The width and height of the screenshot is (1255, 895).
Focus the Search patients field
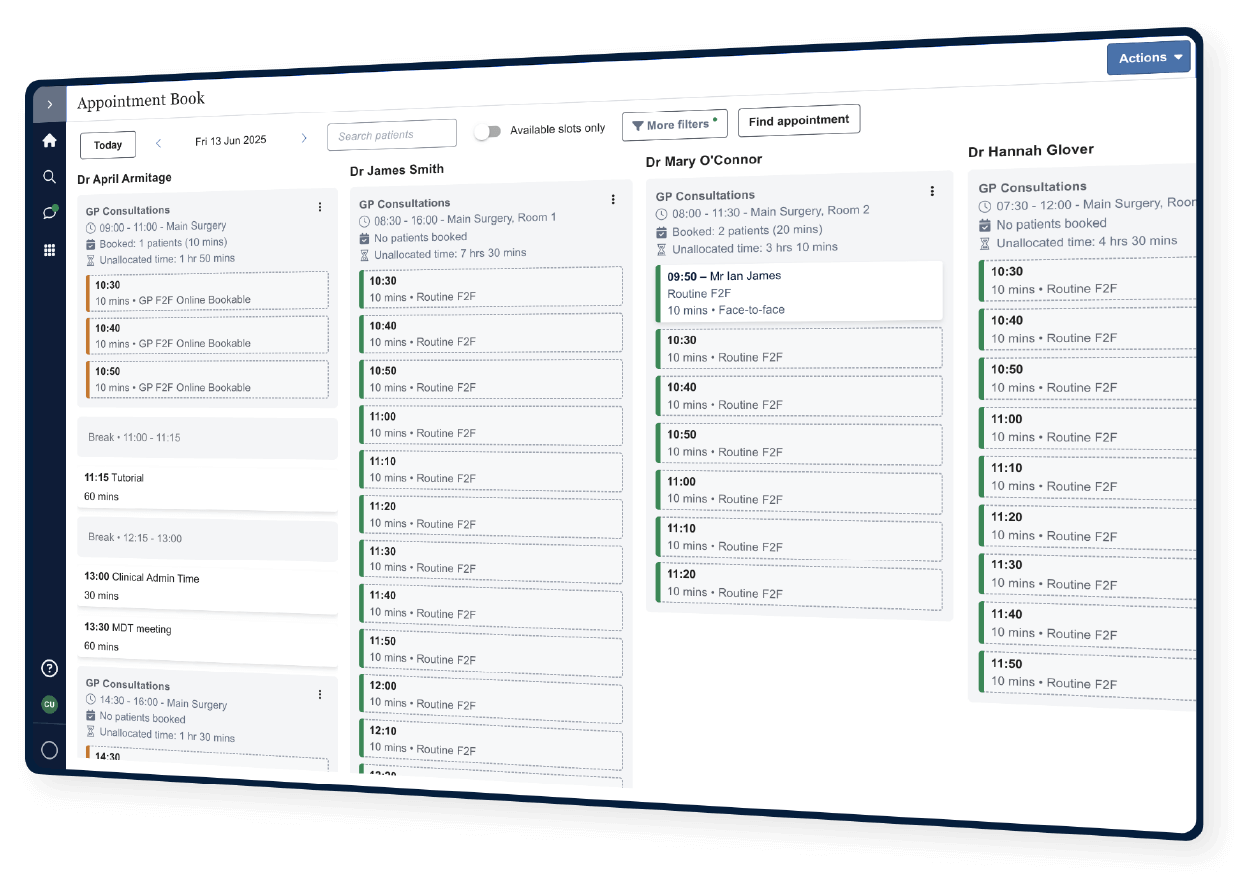click(392, 135)
